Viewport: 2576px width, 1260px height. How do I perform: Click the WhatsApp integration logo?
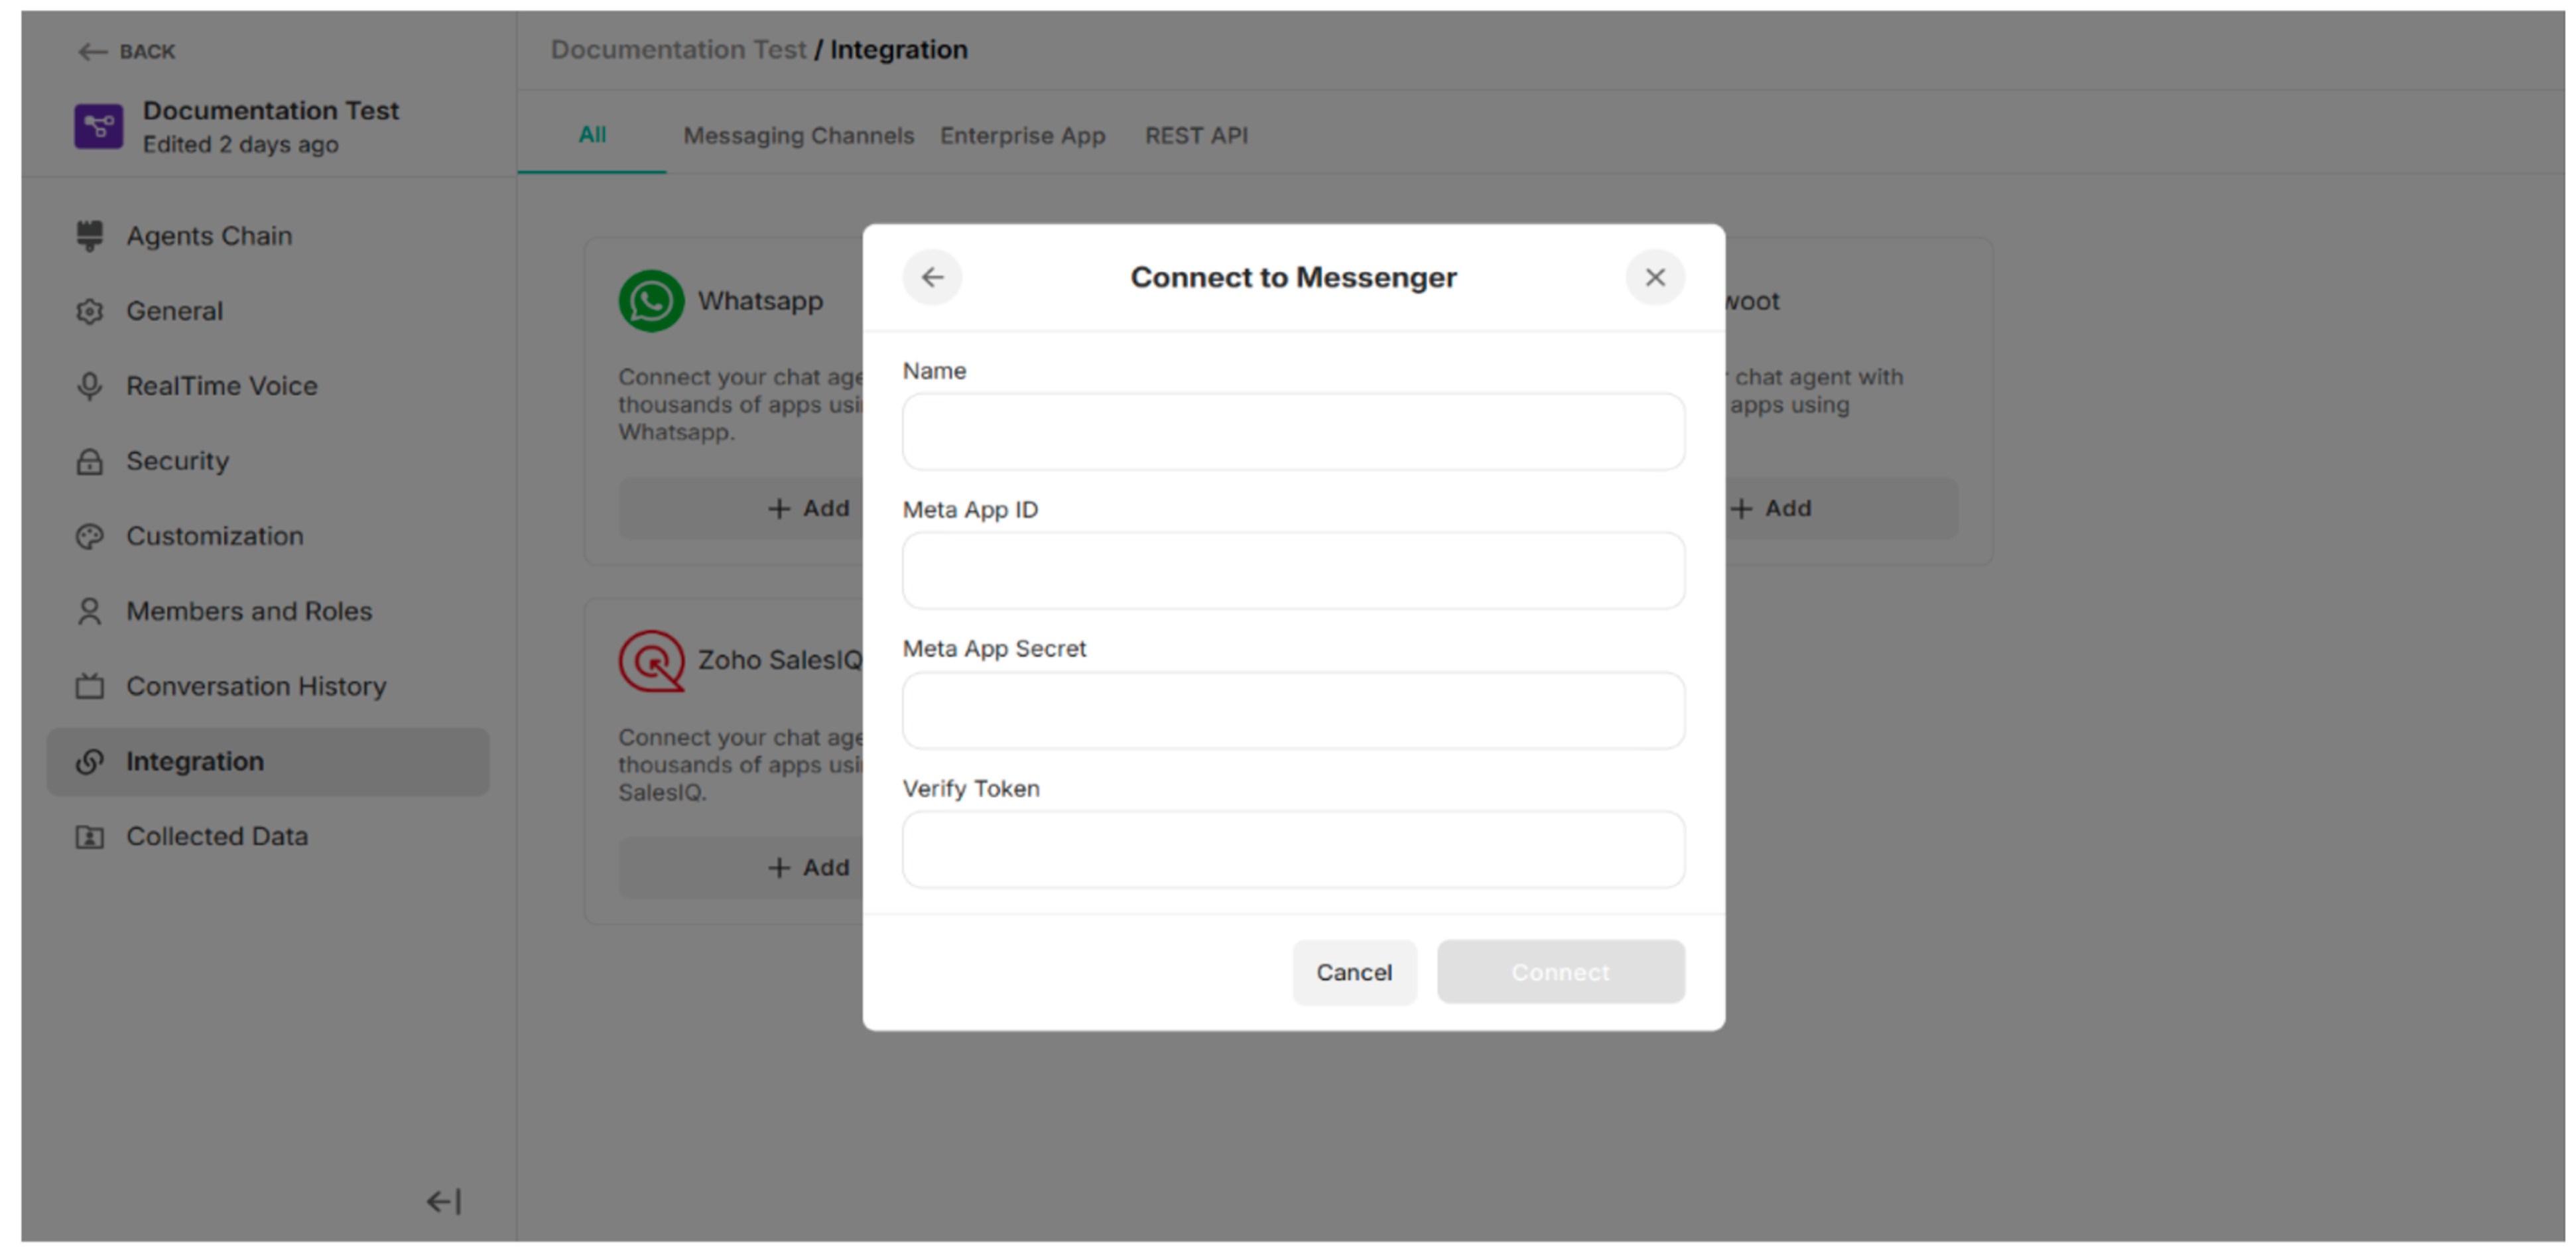tap(651, 300)
